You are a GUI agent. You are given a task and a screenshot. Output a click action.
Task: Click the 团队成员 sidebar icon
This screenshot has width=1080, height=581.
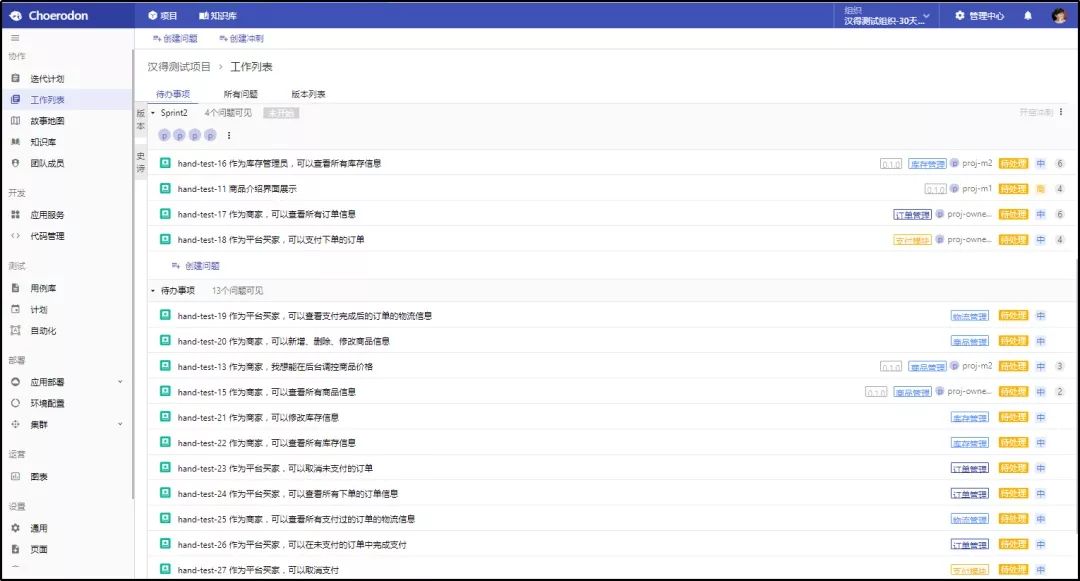click(15, 163)
